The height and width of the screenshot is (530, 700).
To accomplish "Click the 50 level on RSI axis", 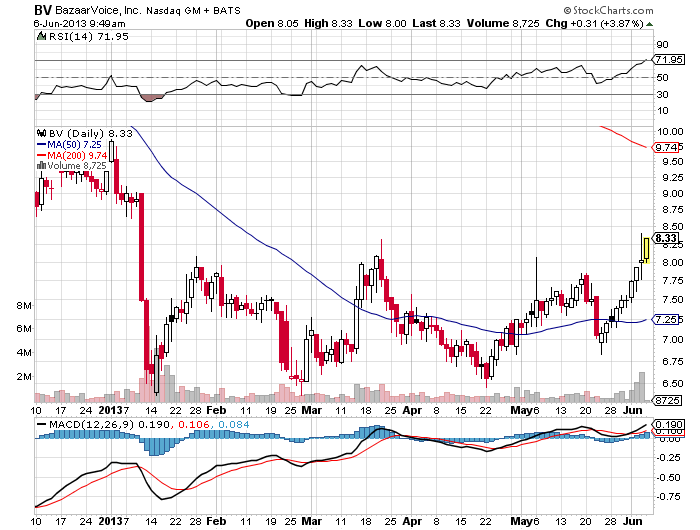I will pos(662,78).
